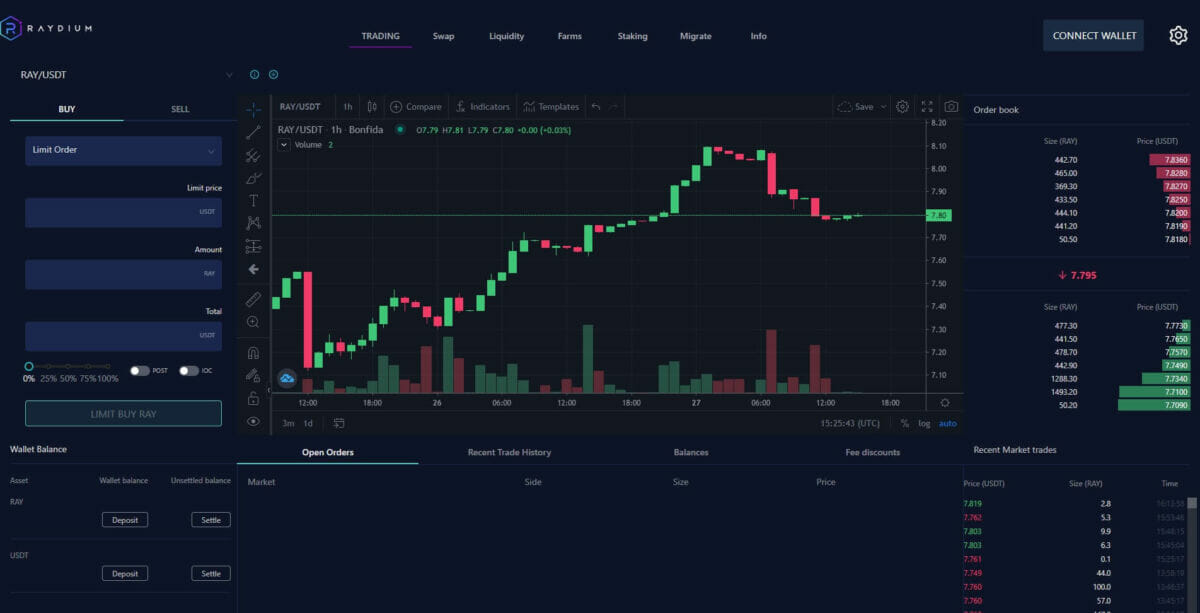
Task: Select the Measure ruler tool
Action: coord(254,298)
